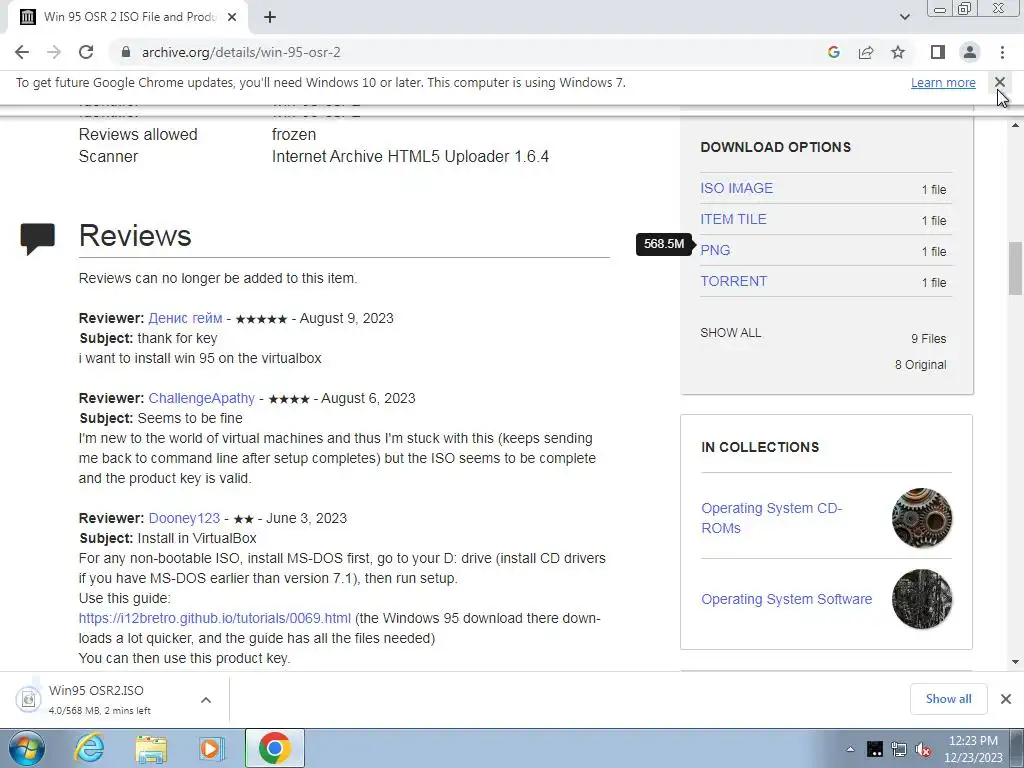Click the scrollbar up arrow
1024x768 pixels.
tap(1015, 124)
